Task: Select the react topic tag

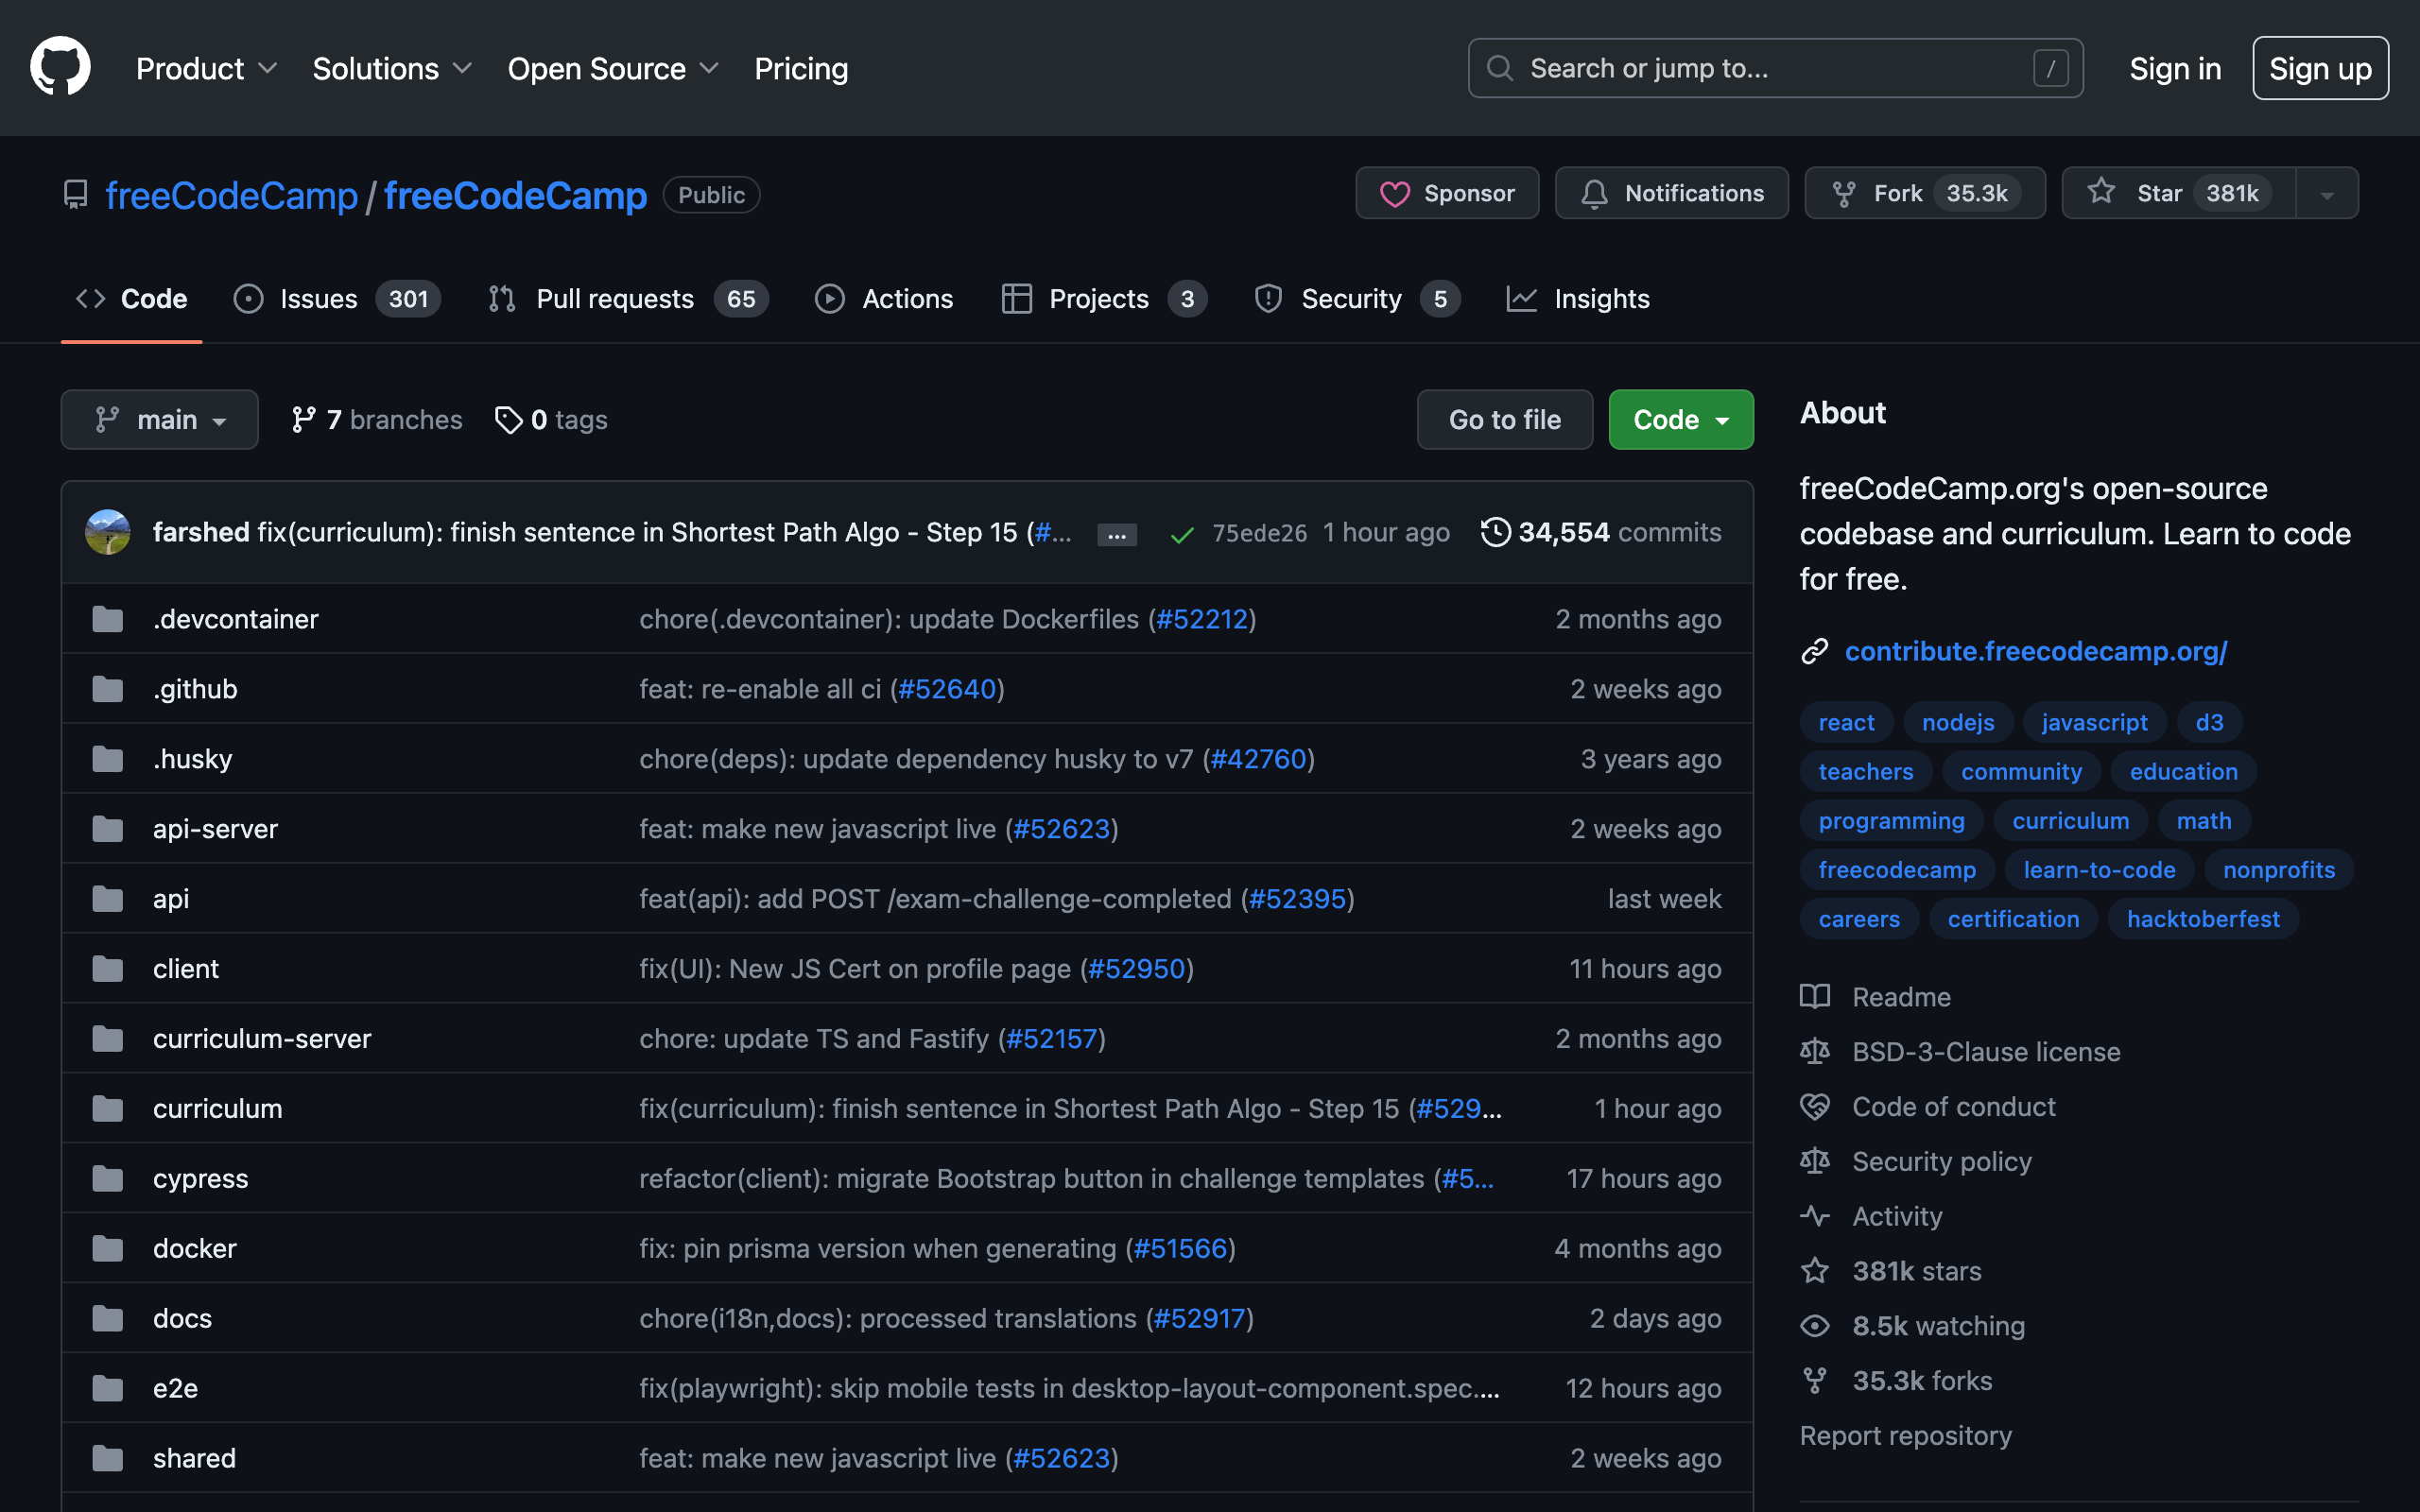Action: [x=1846, y=722]
